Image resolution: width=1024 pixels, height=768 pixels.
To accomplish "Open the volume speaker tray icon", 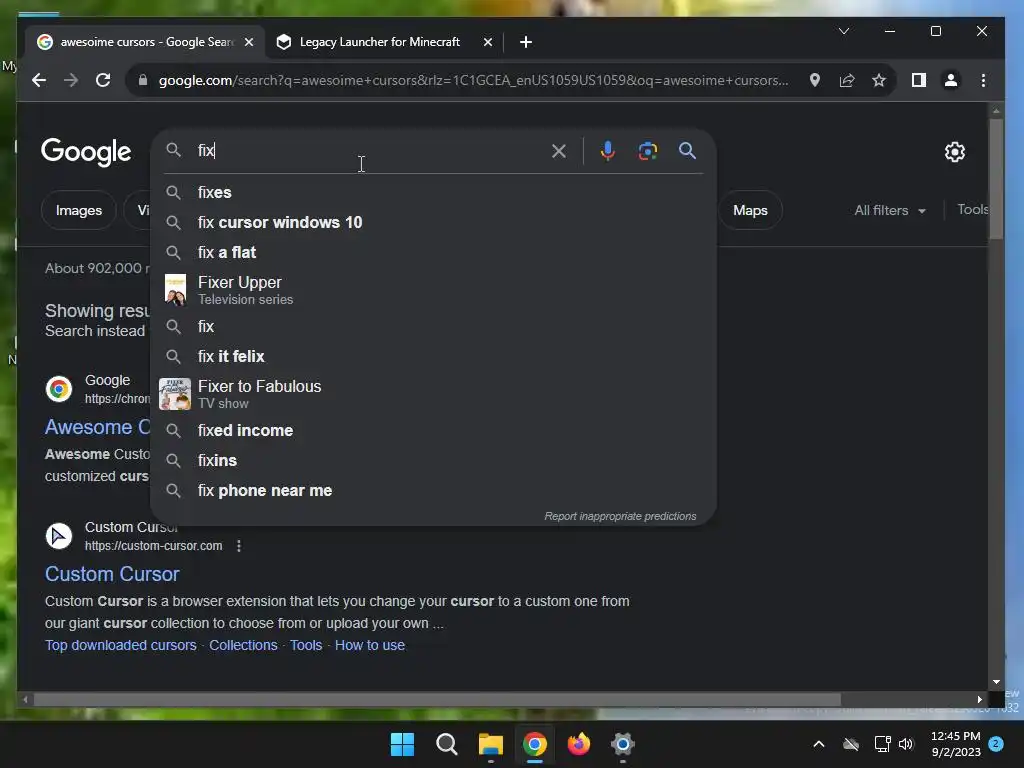I will pyautogui.click(x=906, y=744).
